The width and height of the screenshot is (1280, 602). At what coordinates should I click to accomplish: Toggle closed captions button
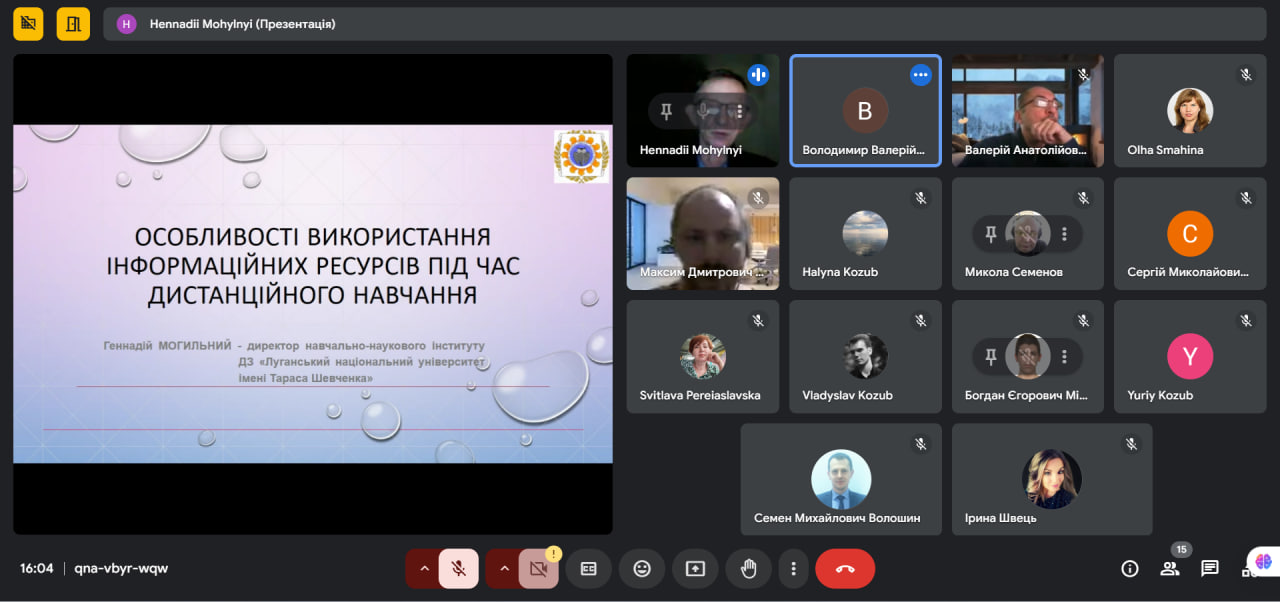tap(589, 568)
